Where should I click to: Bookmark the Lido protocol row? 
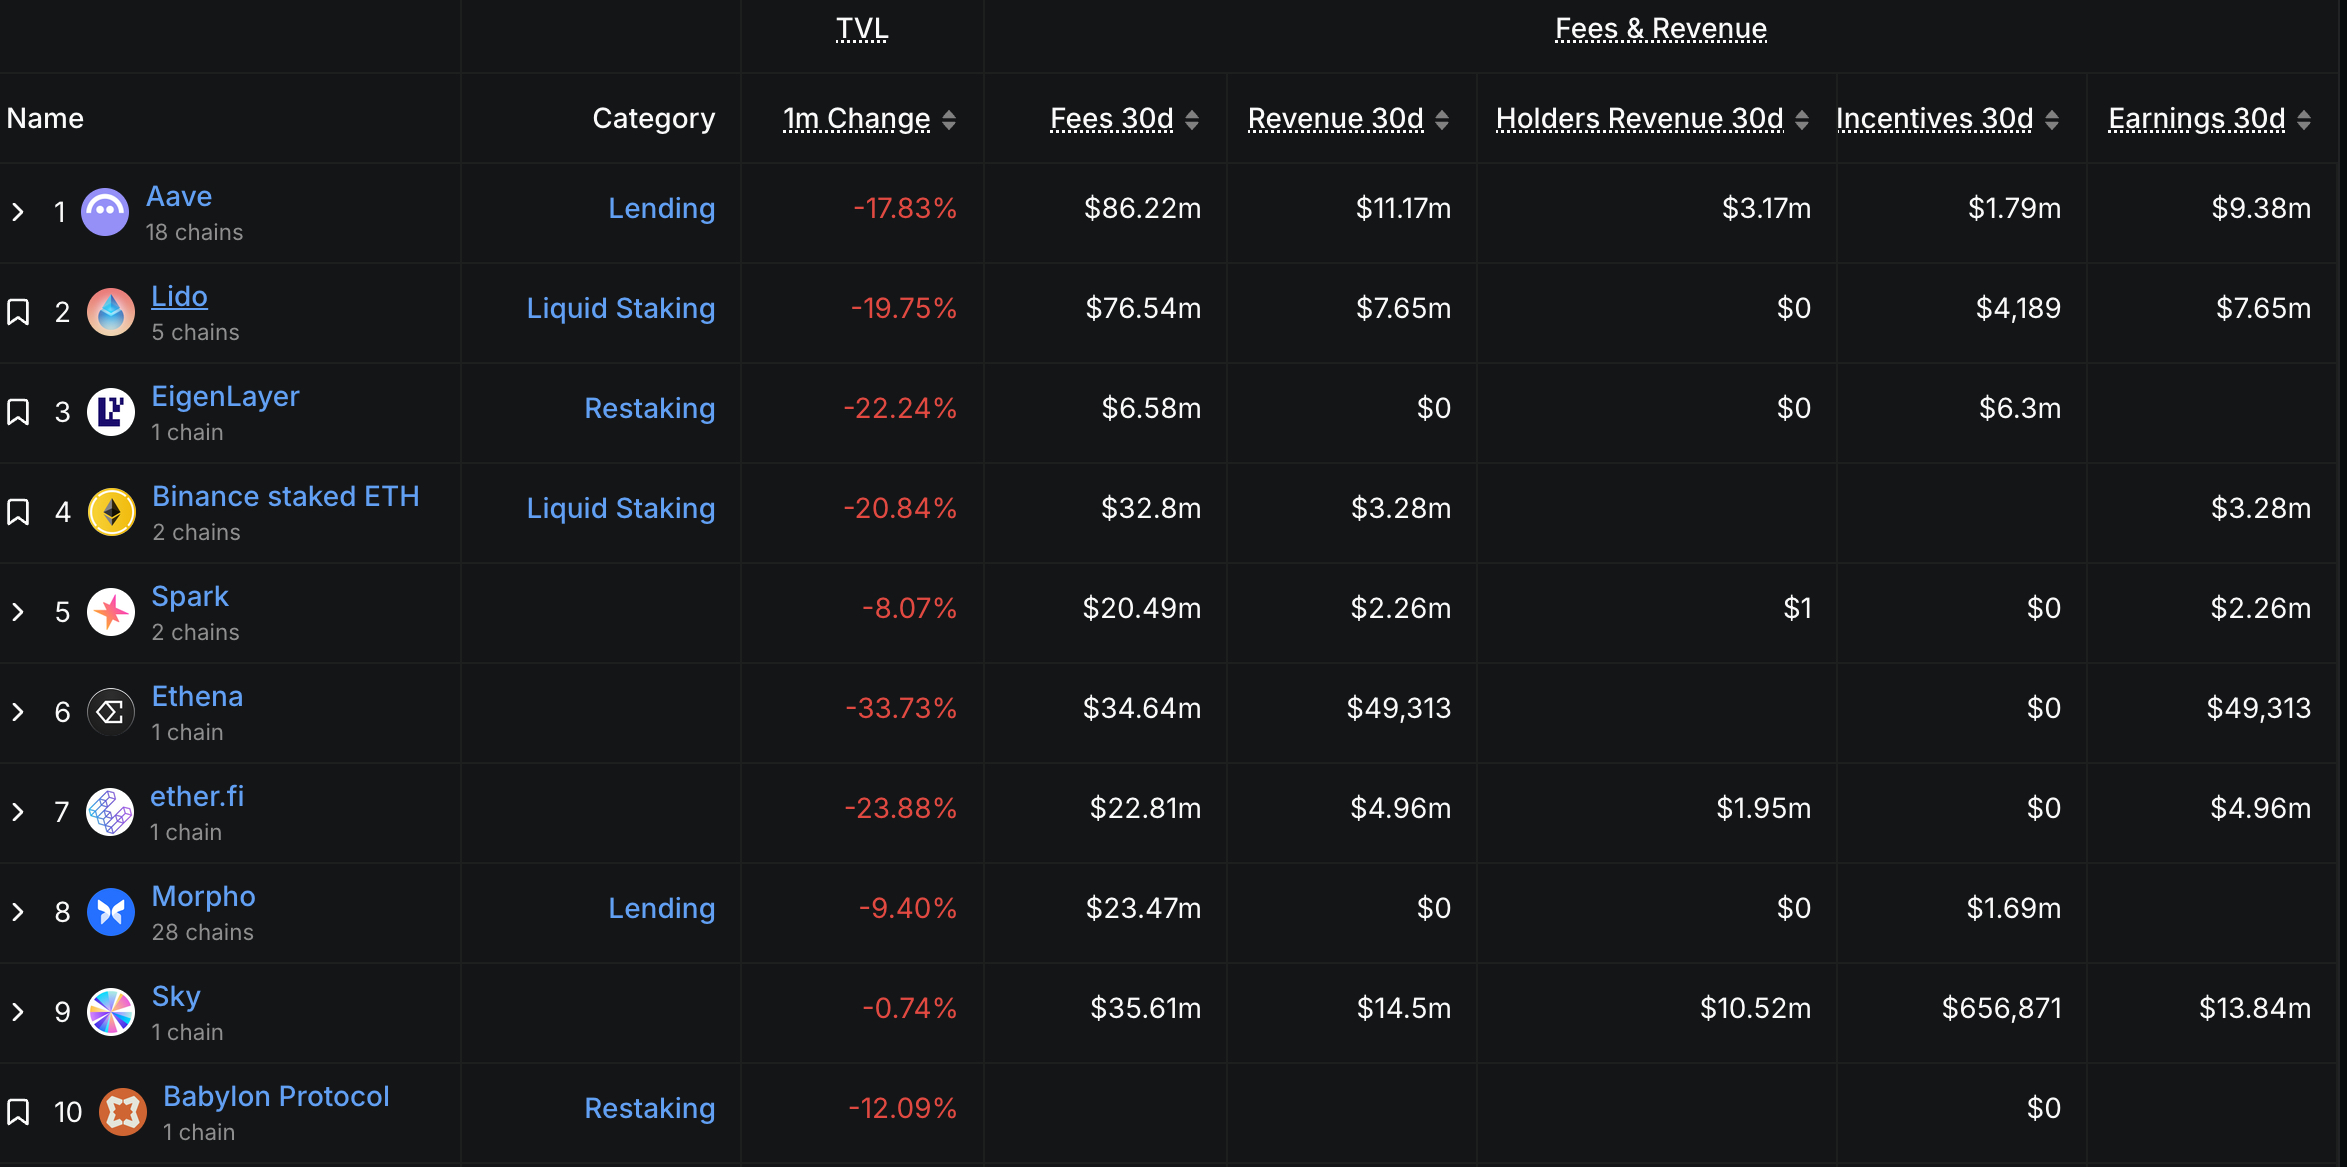click(x=18, y=312)
